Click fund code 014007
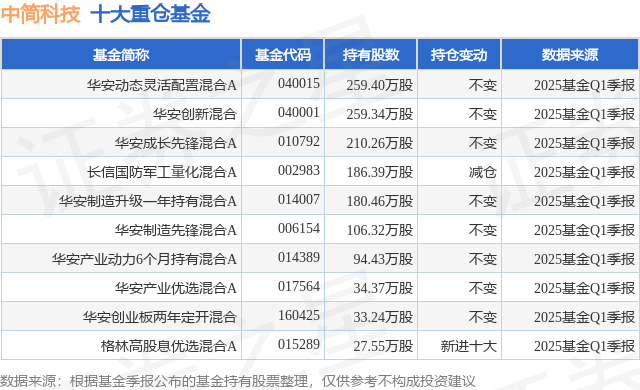Screen dimensions: 640x390 299,199
